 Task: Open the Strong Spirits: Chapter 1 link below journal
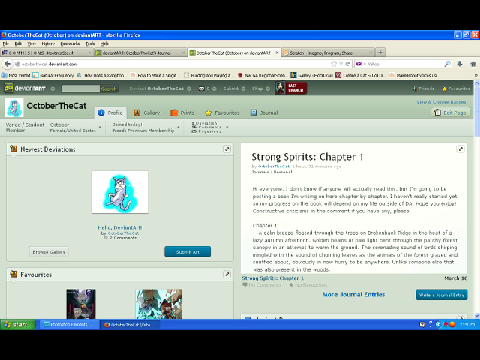273,278
